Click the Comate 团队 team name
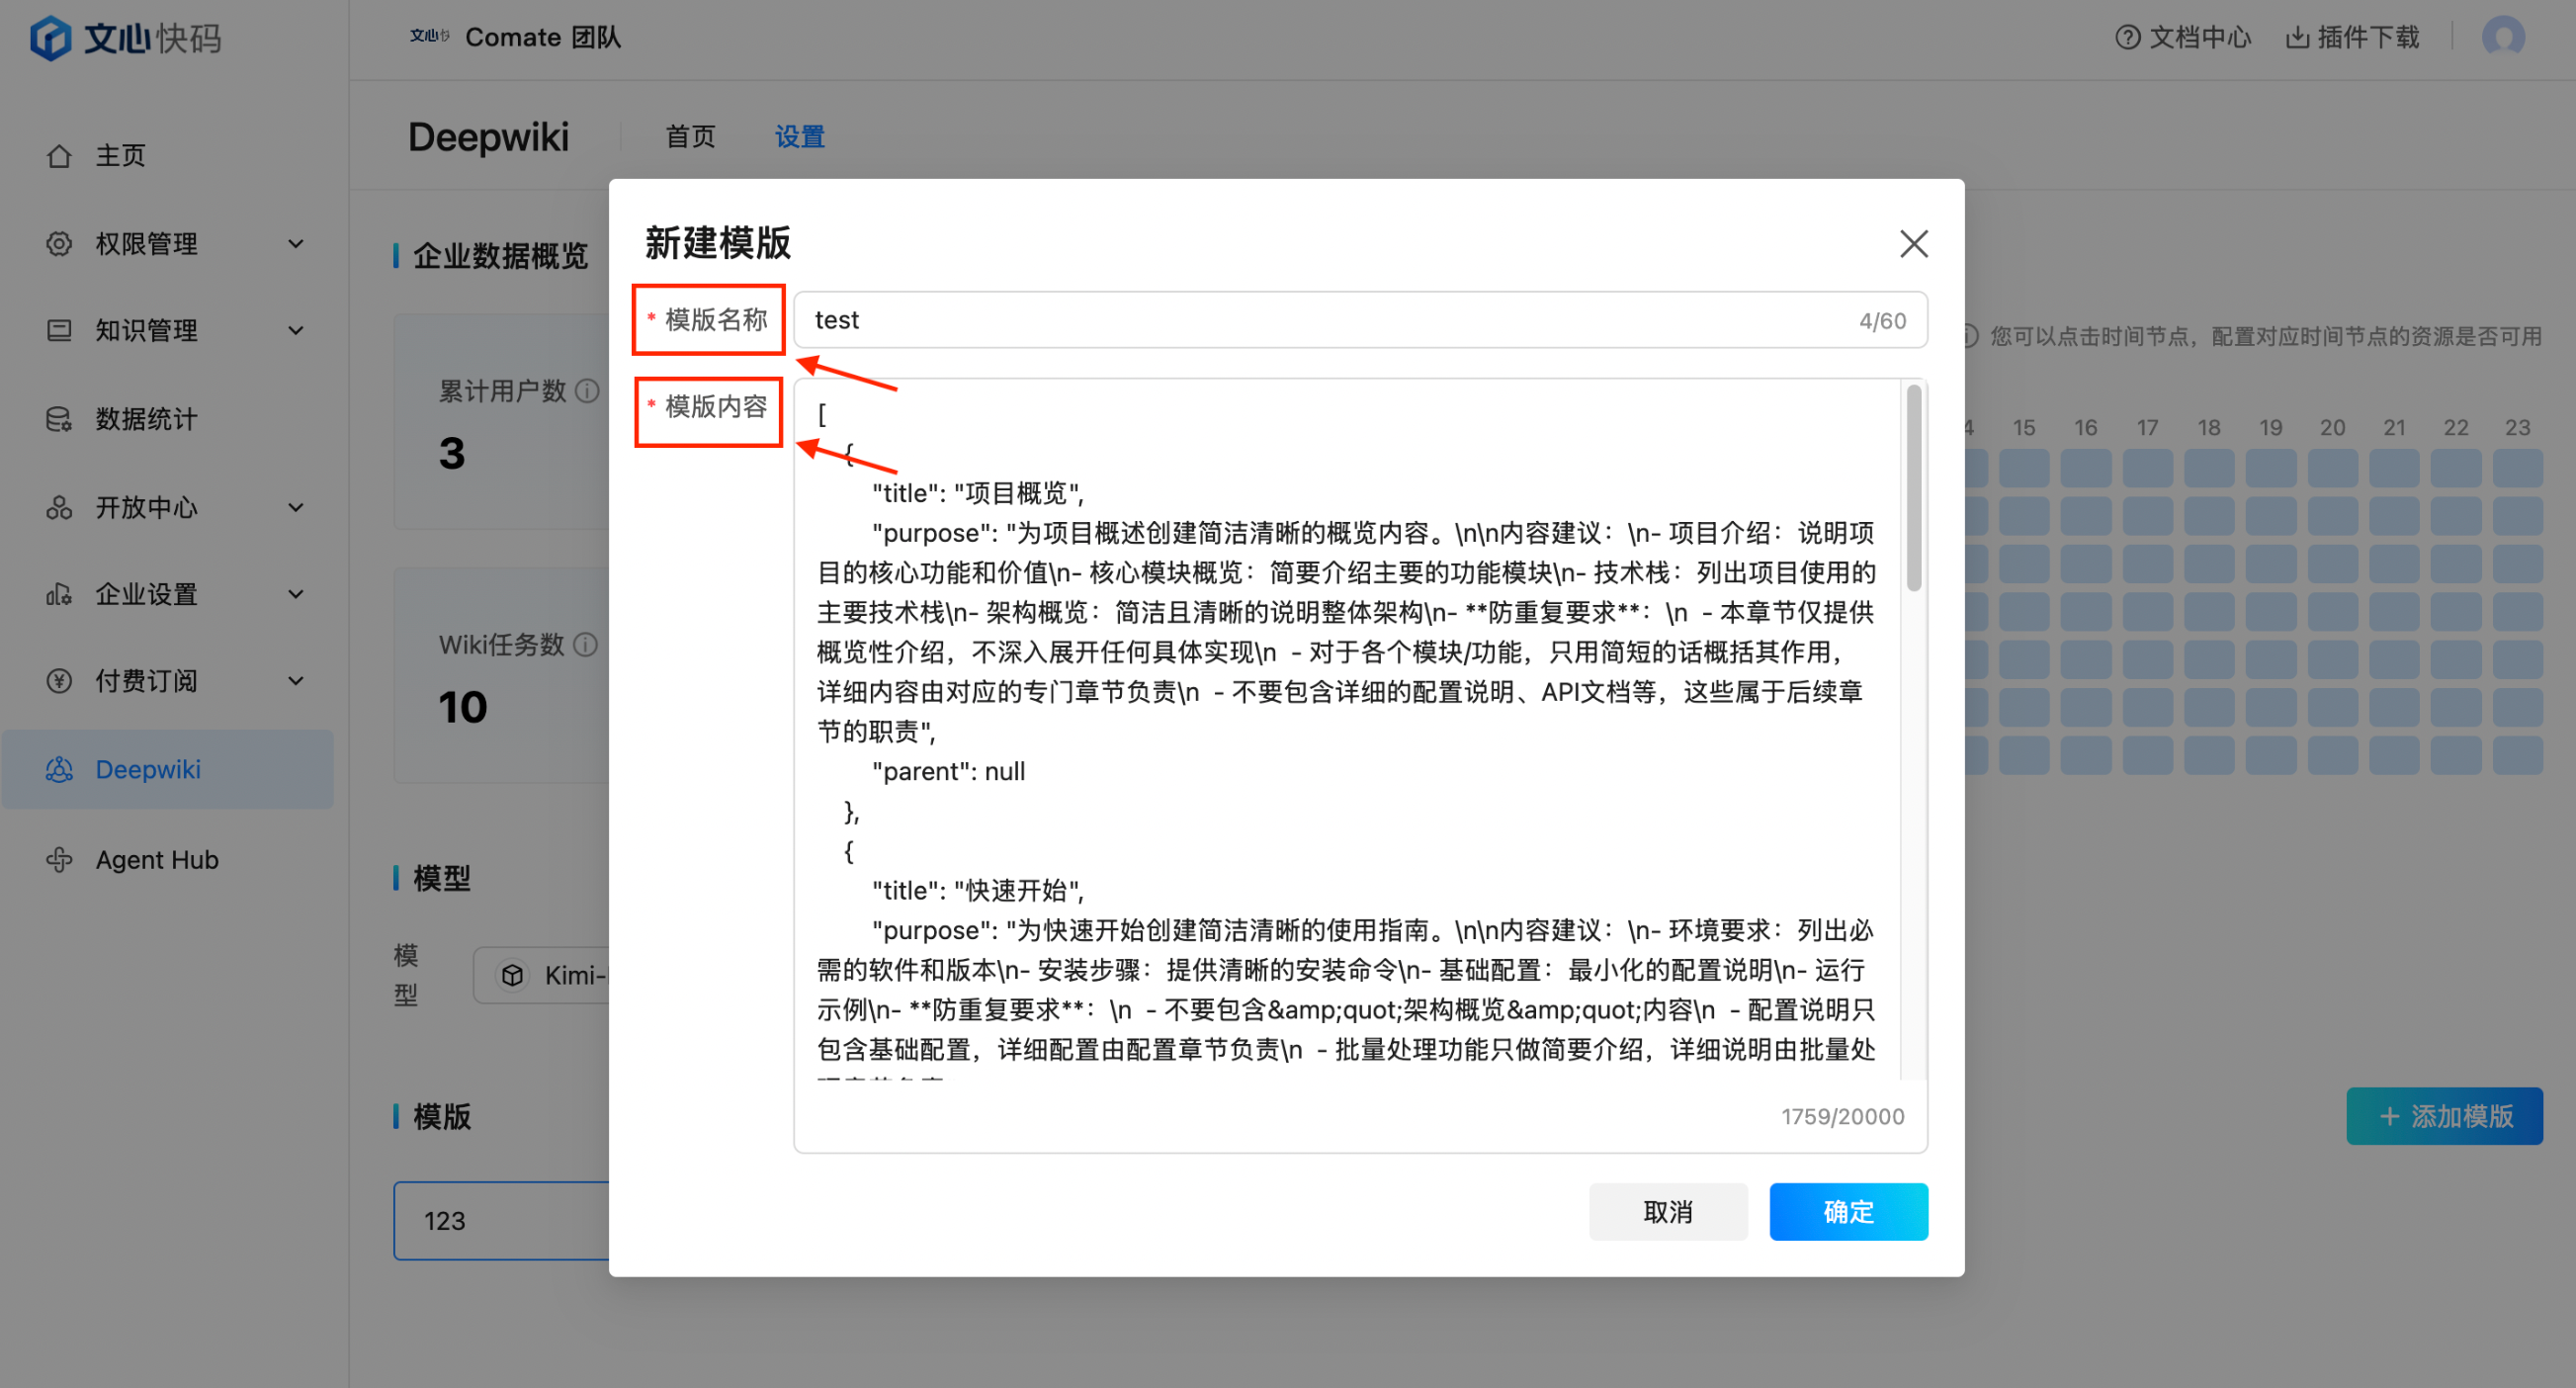This screenshot has width=2576, height=1388. [543, 37]
